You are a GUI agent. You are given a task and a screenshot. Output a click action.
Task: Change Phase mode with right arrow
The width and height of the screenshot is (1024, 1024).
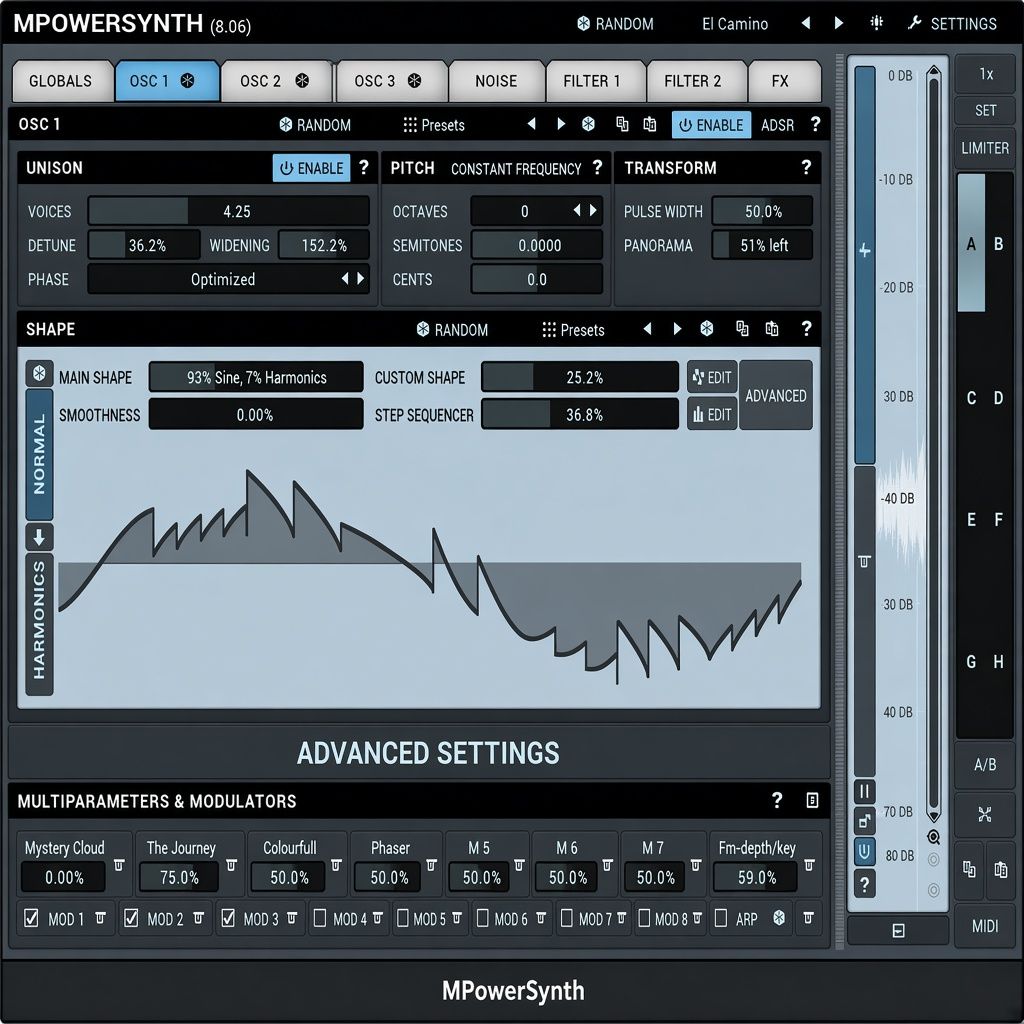[360, 279]
